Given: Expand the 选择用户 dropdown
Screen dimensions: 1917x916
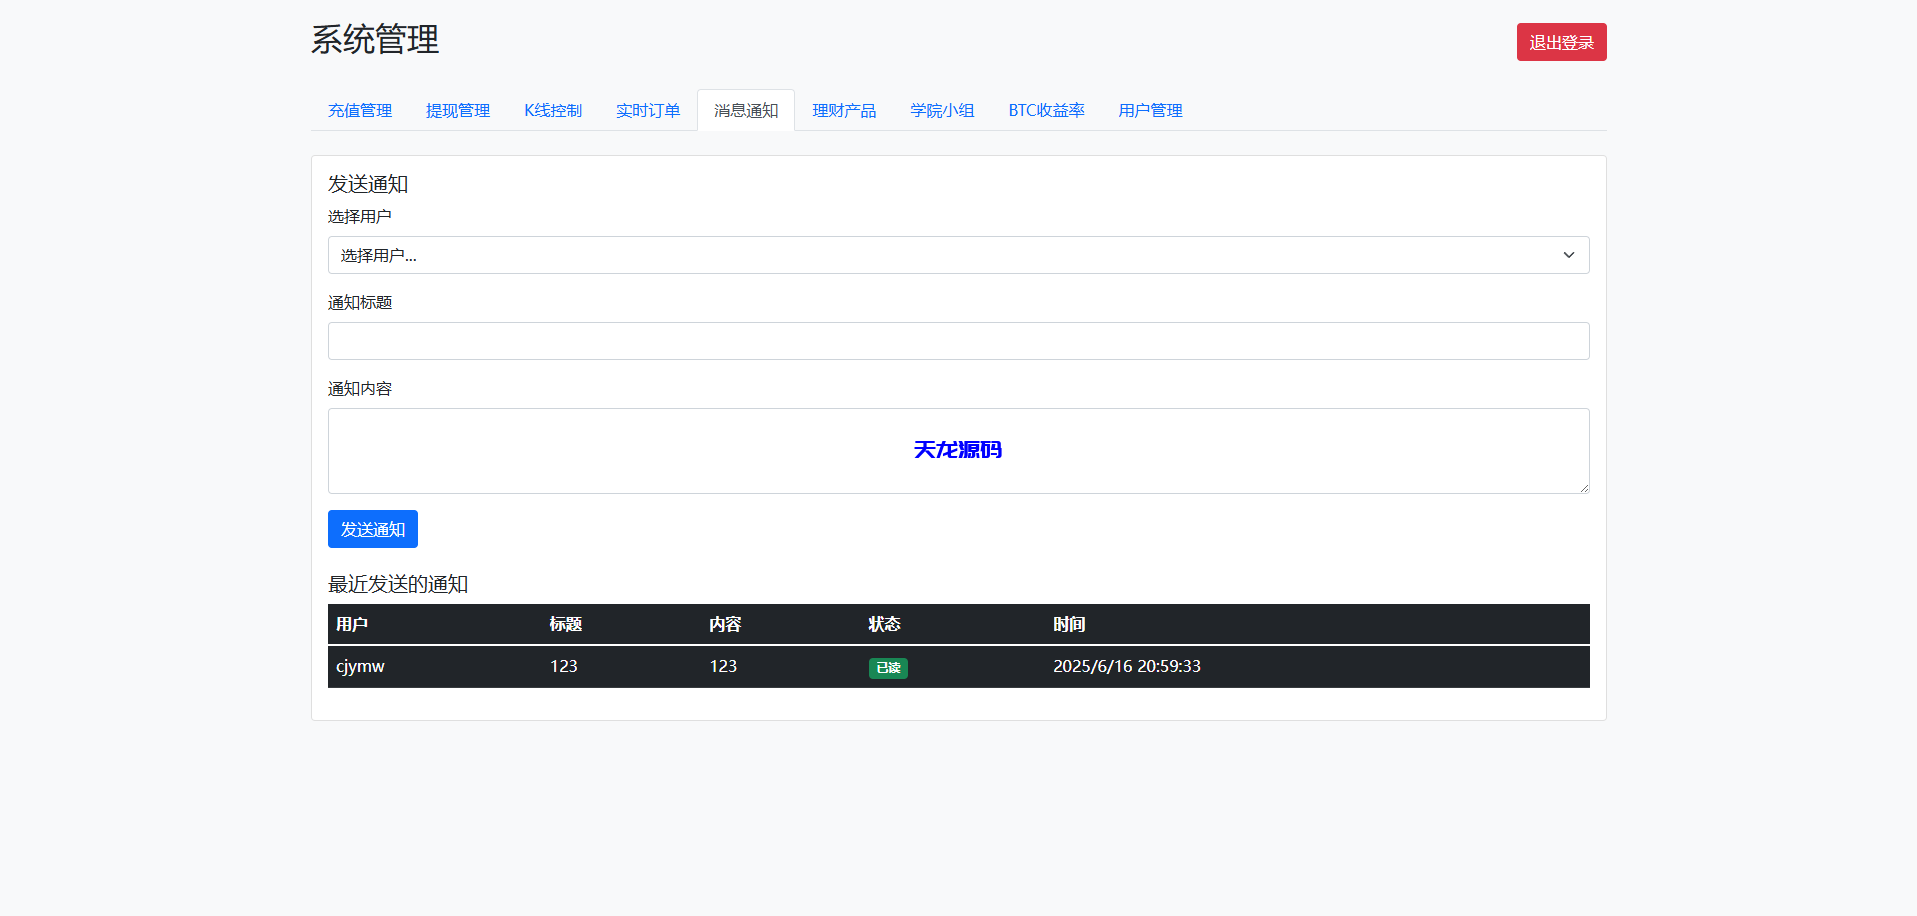Looking at the screenshot, I should pos(958,255).
